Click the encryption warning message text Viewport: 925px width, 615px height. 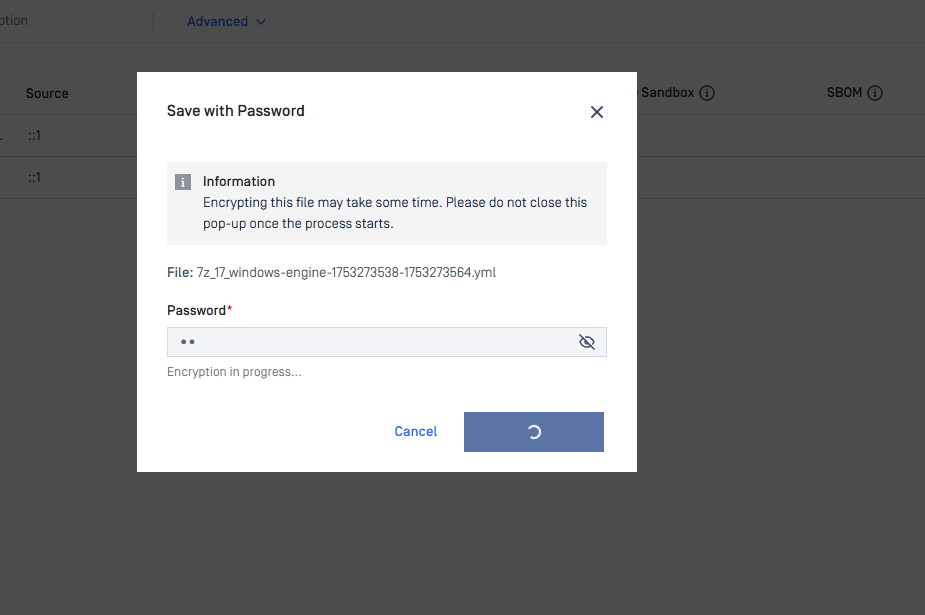(x=394, y=212)
